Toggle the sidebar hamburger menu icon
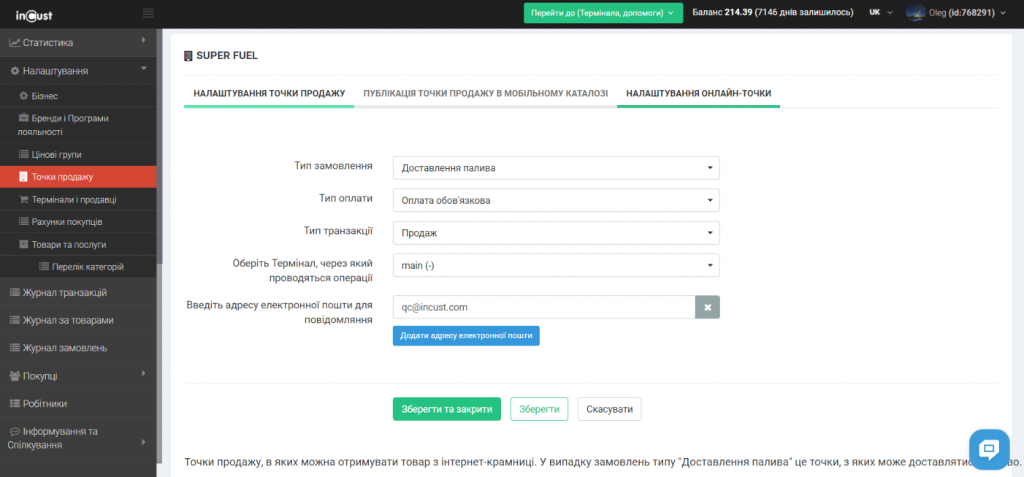Viewport: 1024px width, 477px height. [x=149, y=13]
